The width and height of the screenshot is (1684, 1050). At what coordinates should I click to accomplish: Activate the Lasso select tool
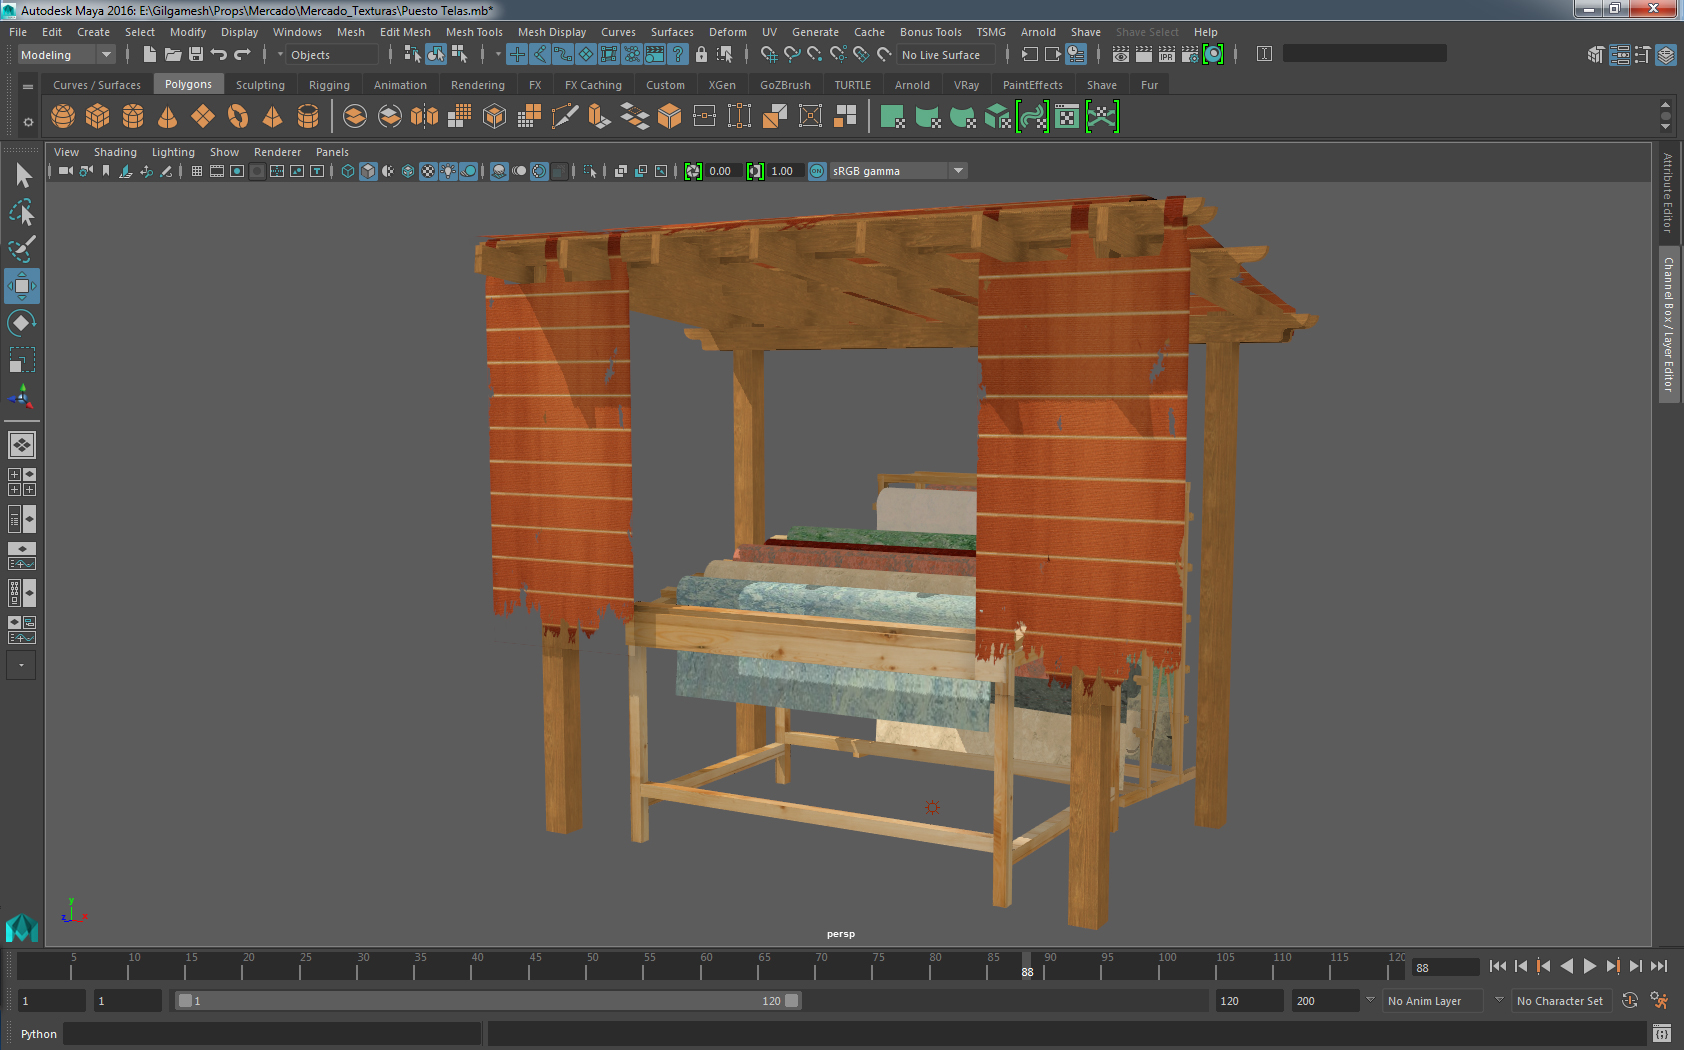coord(21,212)
